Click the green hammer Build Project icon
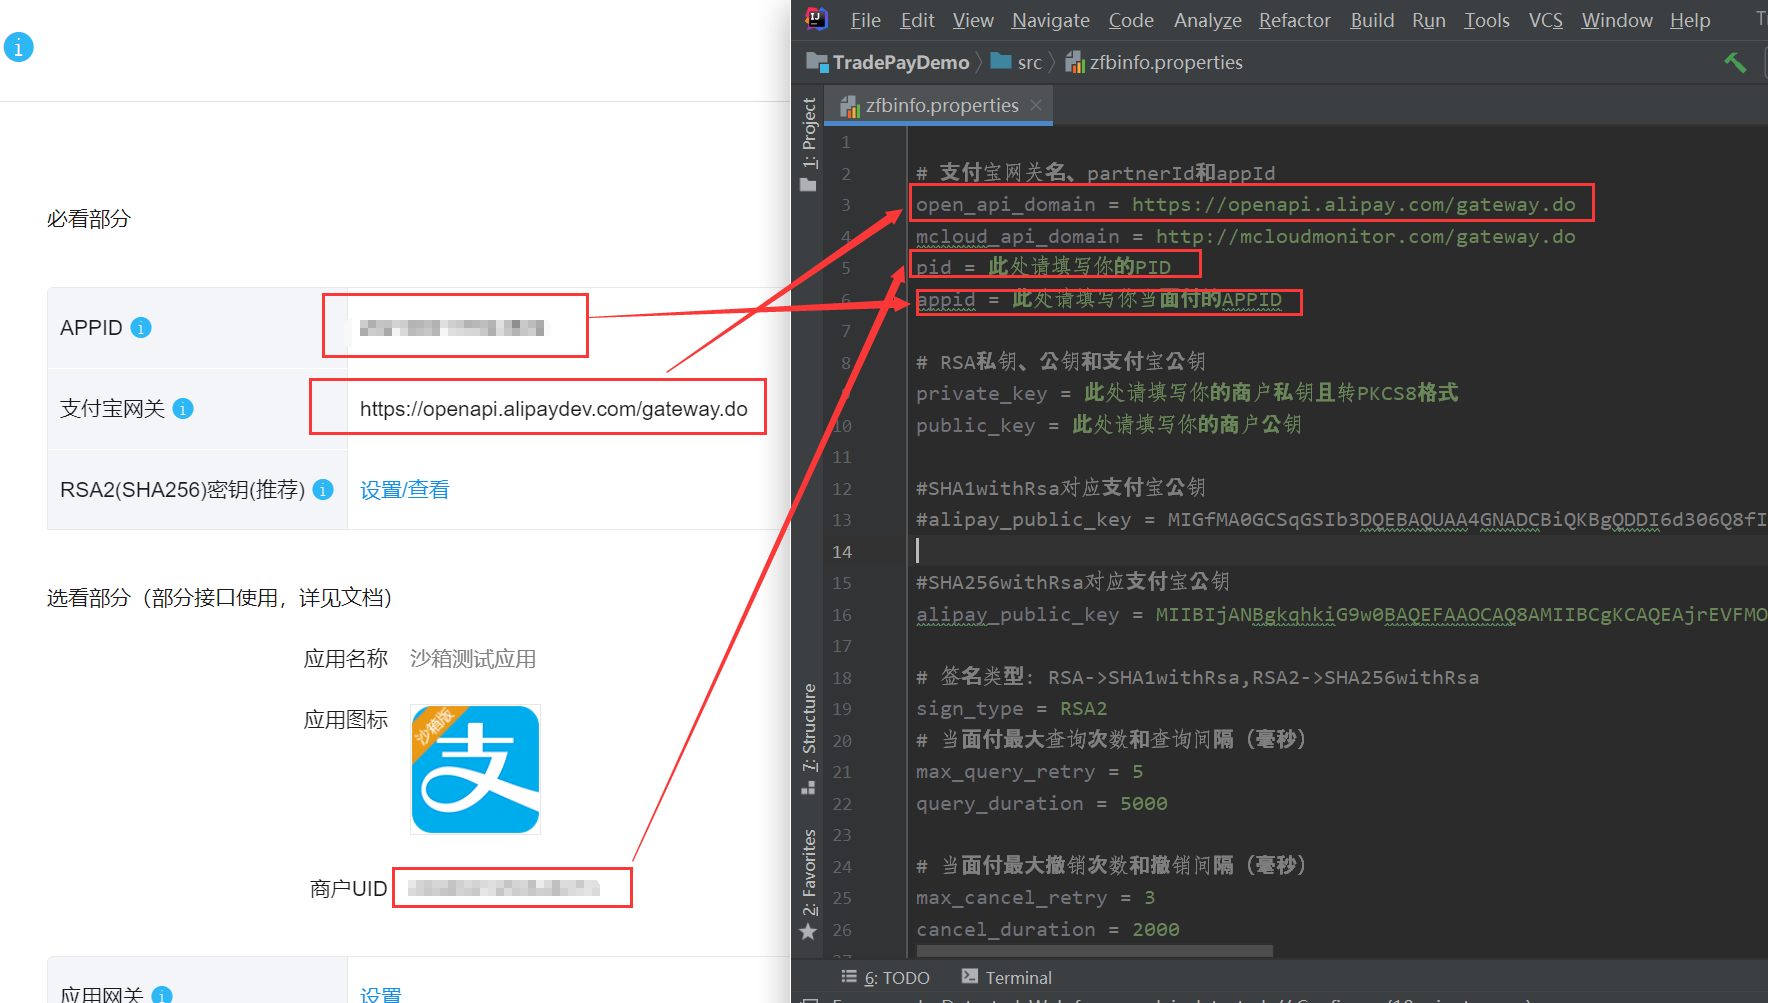1768x1003 pixels. (1735, 62)
